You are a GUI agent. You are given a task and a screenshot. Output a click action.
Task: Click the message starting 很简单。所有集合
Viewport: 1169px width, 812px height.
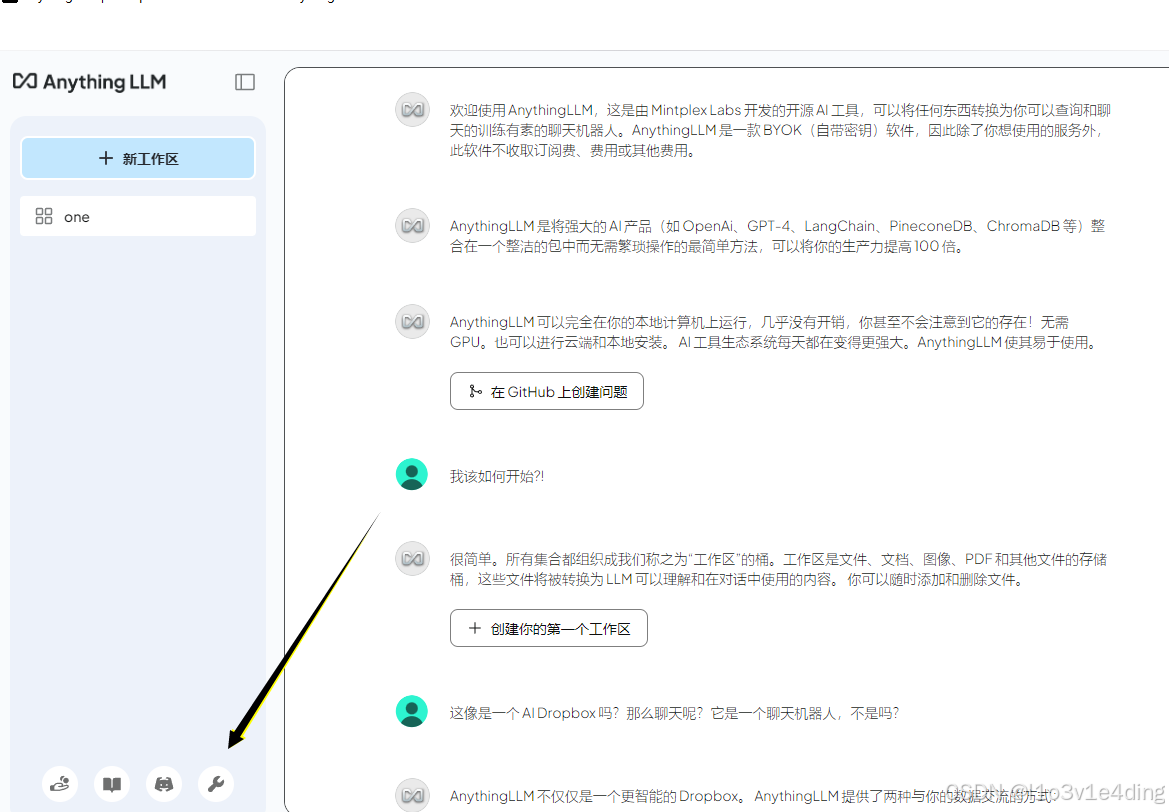[x=778, y=570]
